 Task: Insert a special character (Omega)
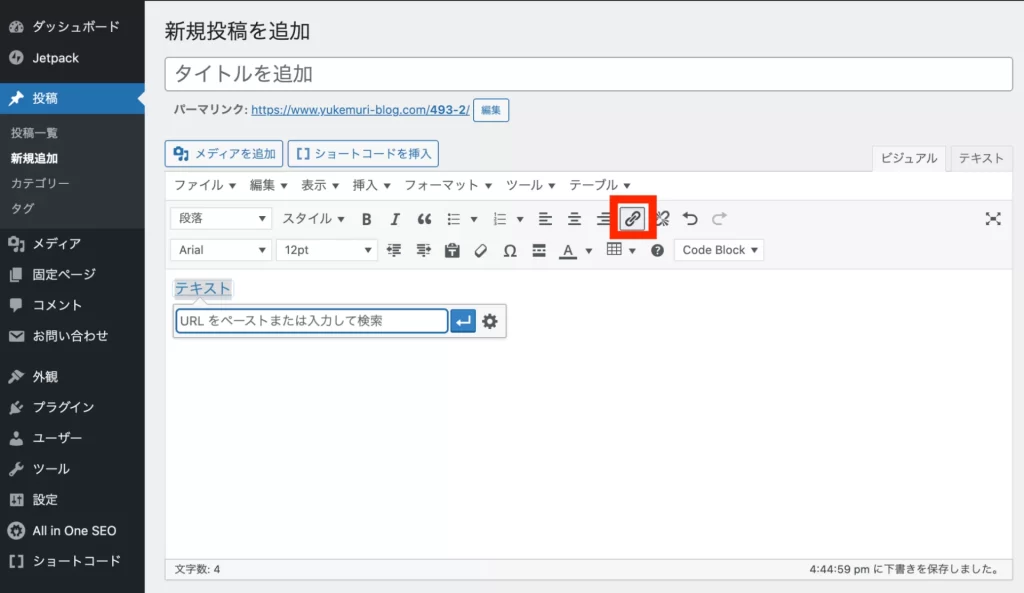coord(510,250)
